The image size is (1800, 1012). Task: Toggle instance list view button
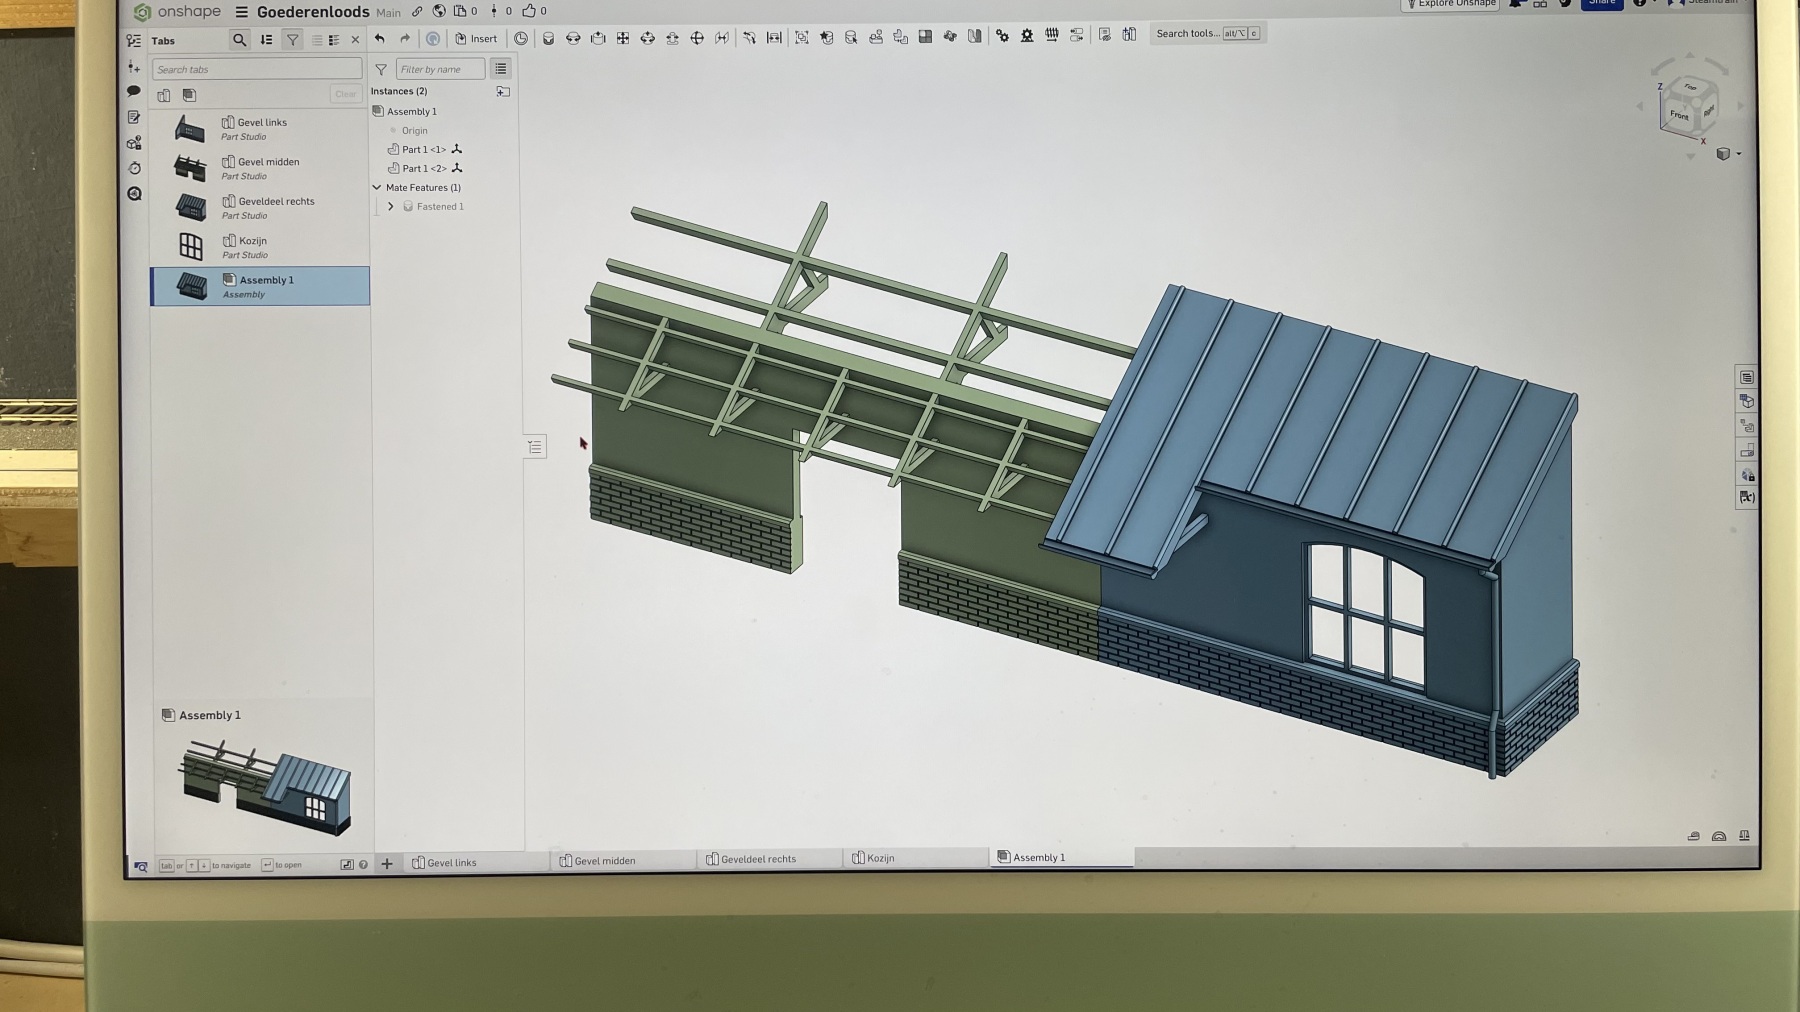(x=501, y=69)
